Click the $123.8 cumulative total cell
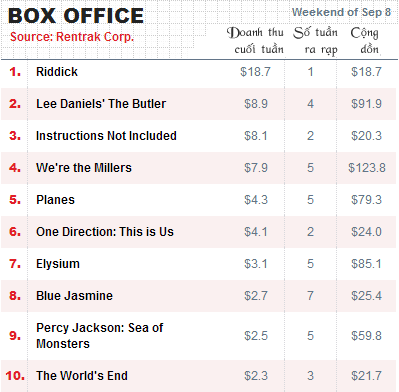399x392 pixels. [367, 168]
